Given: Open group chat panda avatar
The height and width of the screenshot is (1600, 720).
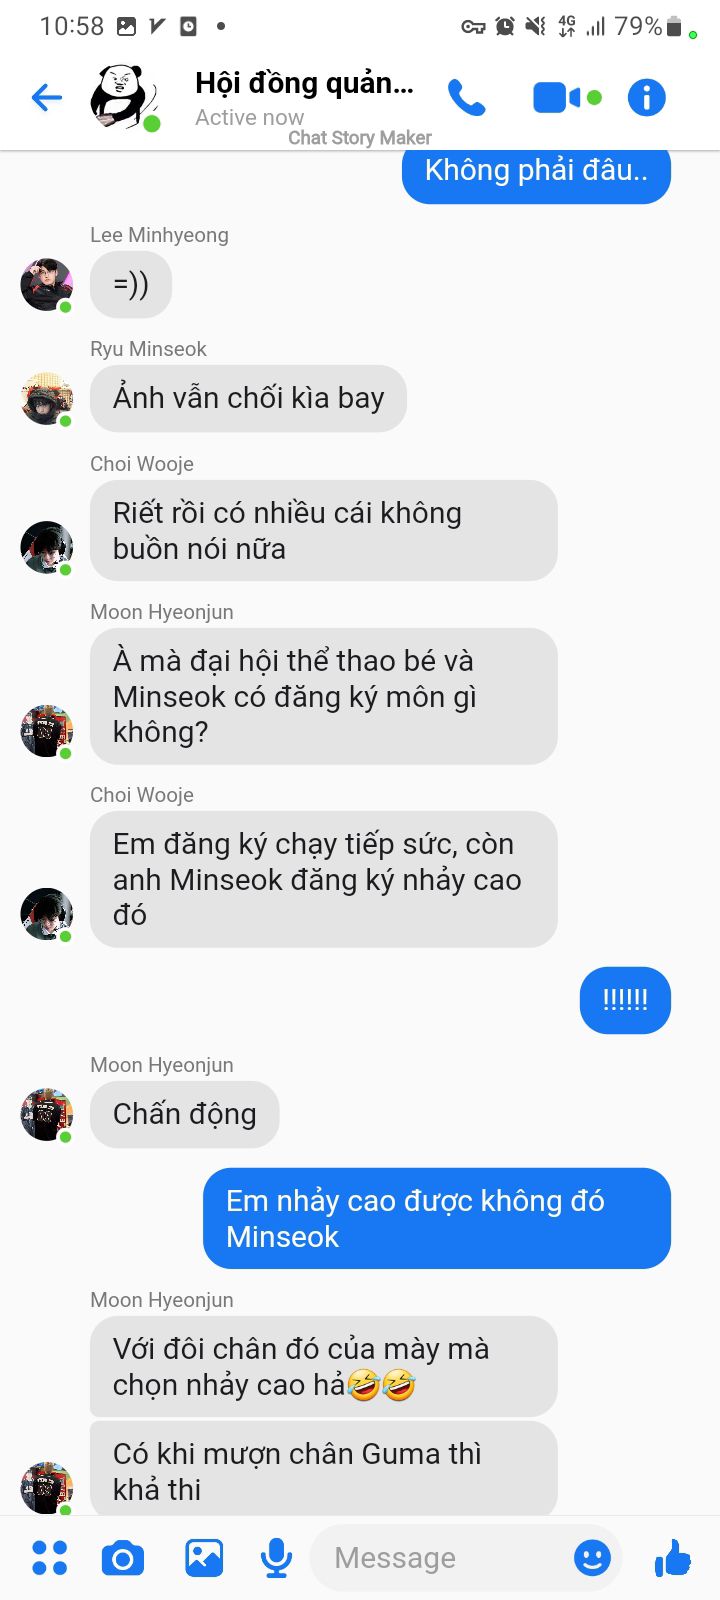Looking at the screenshot, I should [x=124, y=97].
